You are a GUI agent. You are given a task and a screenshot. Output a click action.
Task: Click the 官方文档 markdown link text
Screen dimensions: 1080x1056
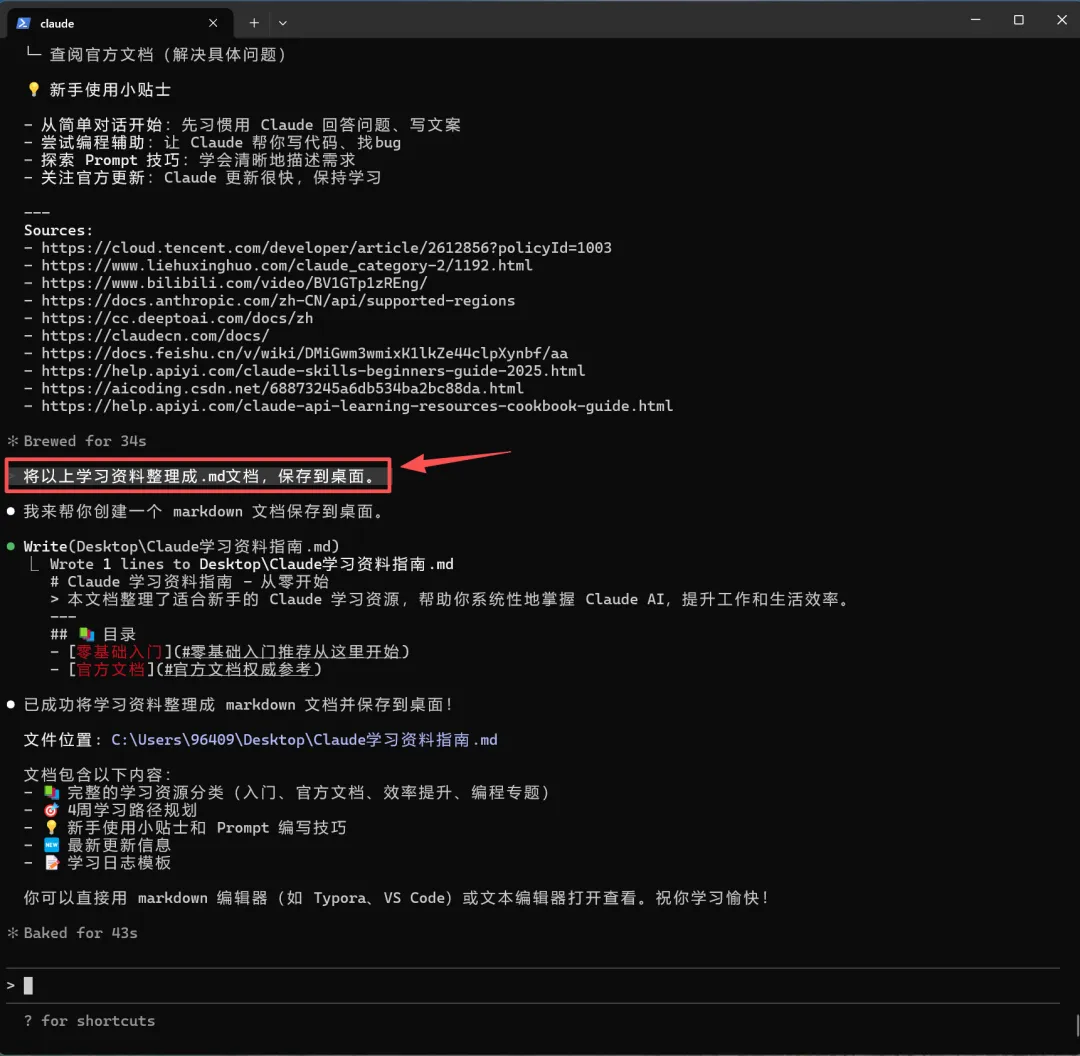[110, 669]
